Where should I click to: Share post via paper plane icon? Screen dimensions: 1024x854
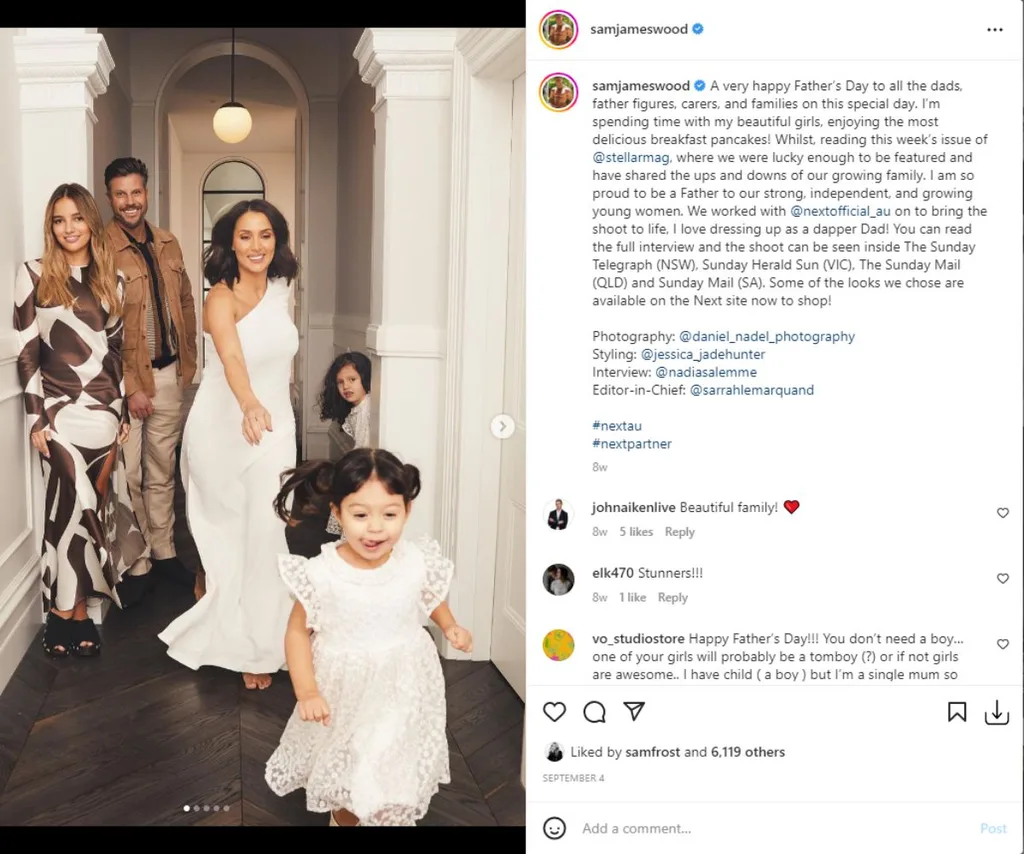click(x=634, y=711)
